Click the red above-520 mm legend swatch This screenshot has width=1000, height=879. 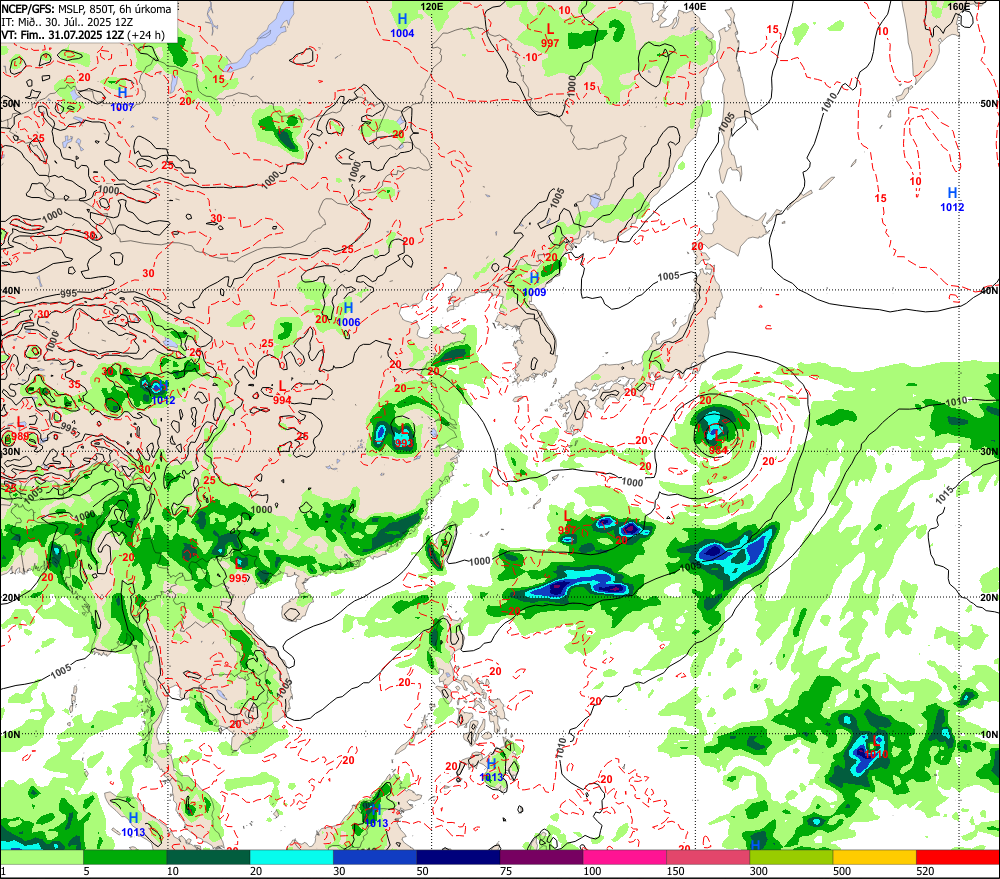click(x=958, y=857)
